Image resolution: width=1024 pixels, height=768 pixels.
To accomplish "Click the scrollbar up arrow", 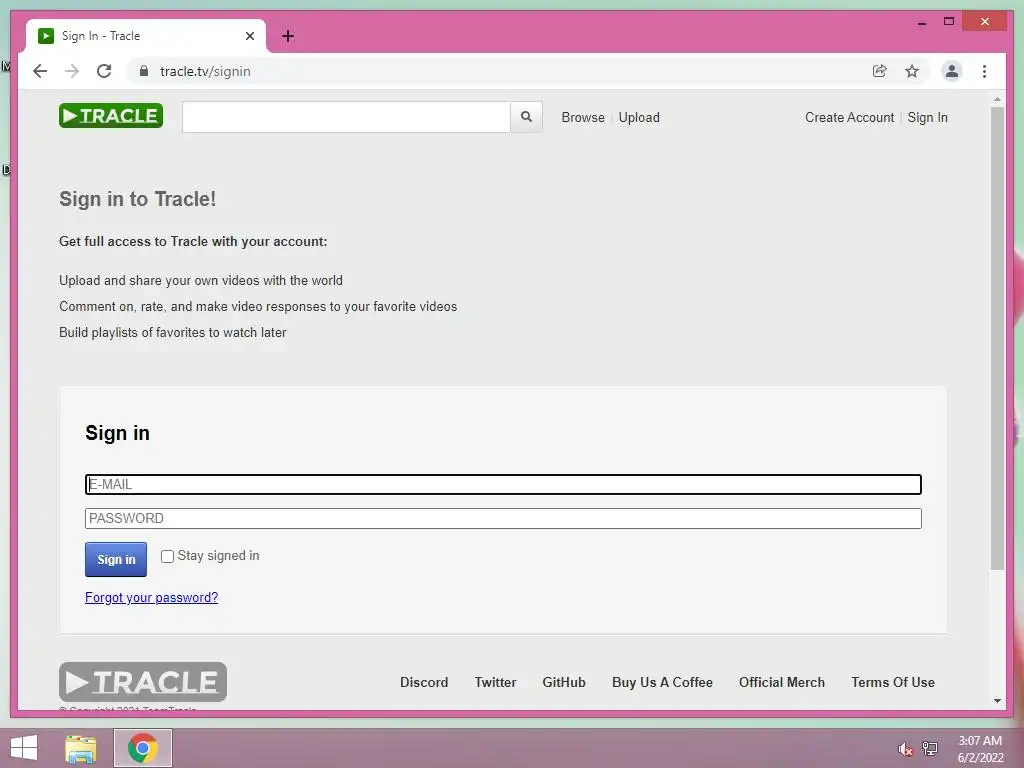I will [x=997, y=99].
